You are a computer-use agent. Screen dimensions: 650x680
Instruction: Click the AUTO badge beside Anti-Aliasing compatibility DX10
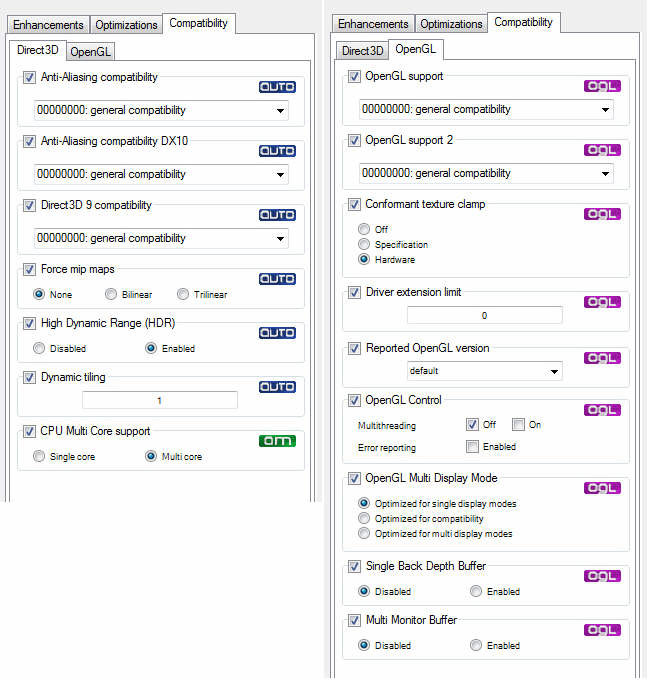pyautogui.click(x=277, y=151)
